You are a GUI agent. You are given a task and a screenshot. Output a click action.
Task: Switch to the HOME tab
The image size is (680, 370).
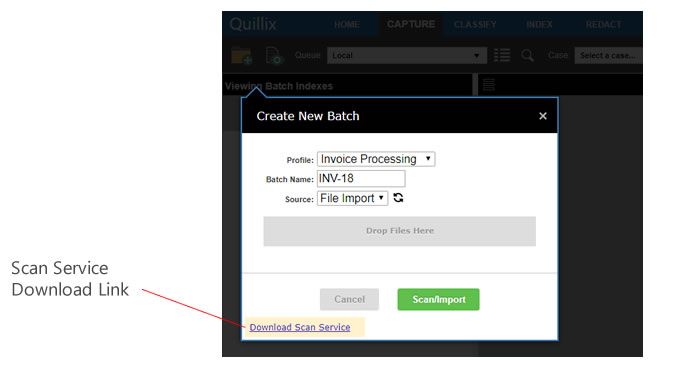[x=347, y=24]
